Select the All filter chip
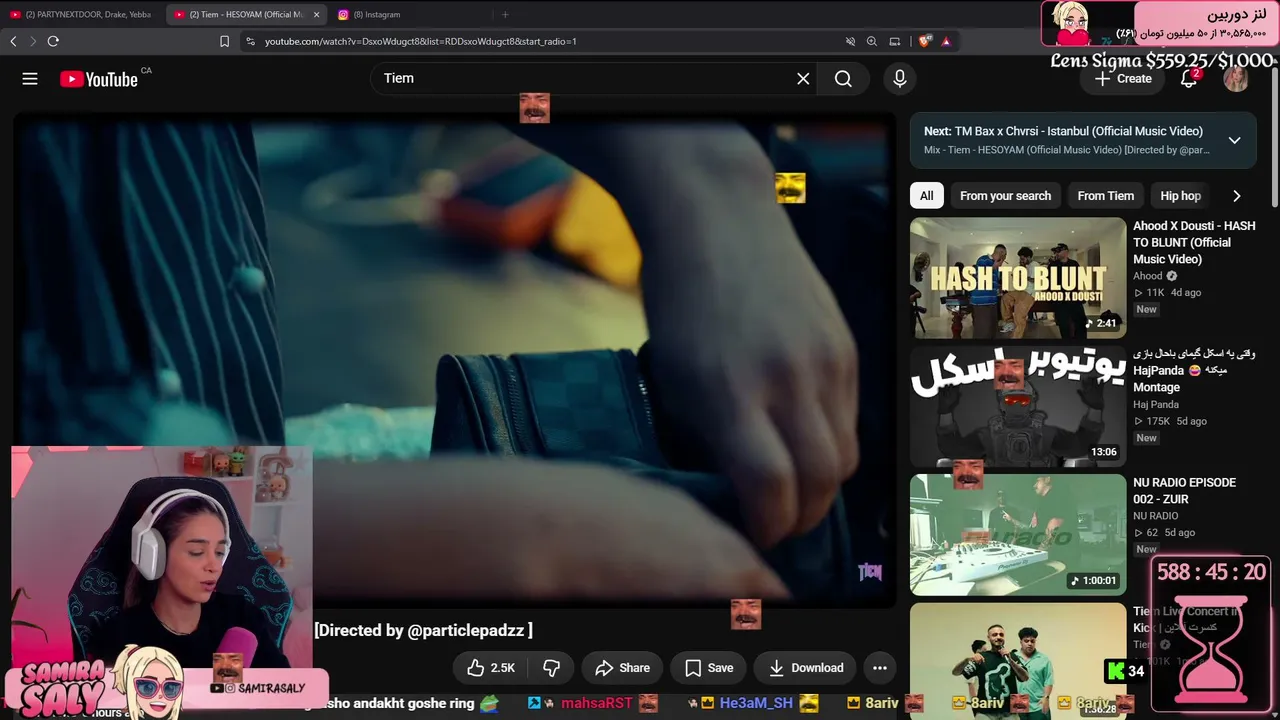1280x720 pixels. click(927, 196)
